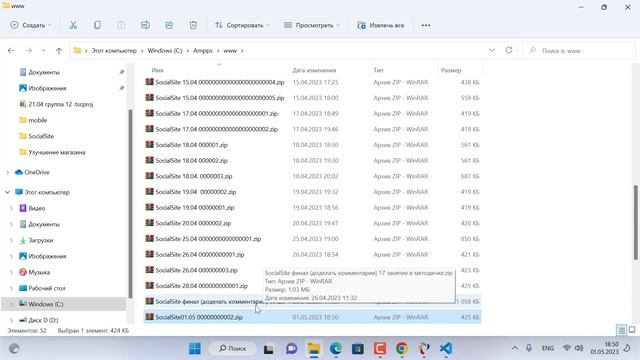Expand the Видео folder node
This screenshot has width=640, height=360.
point(11,208)
